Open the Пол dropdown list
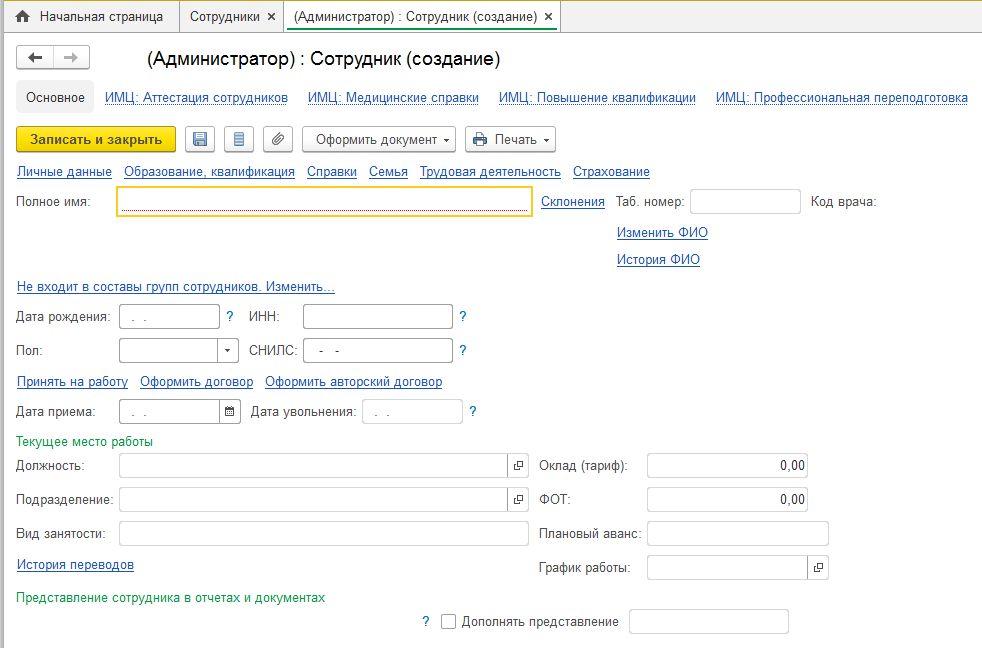Screen dimensions: 982x648 click(228, 350)
